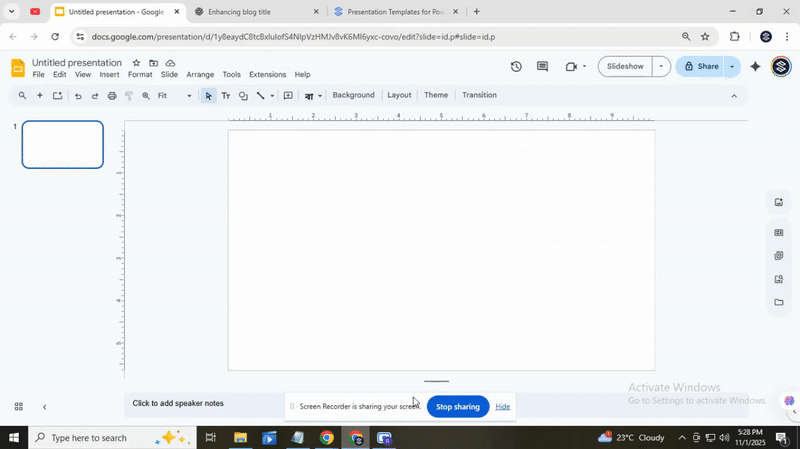Screen dimensions: 800x449
Task: Open Gemini sparkle icon
Action: pos(755,67)
